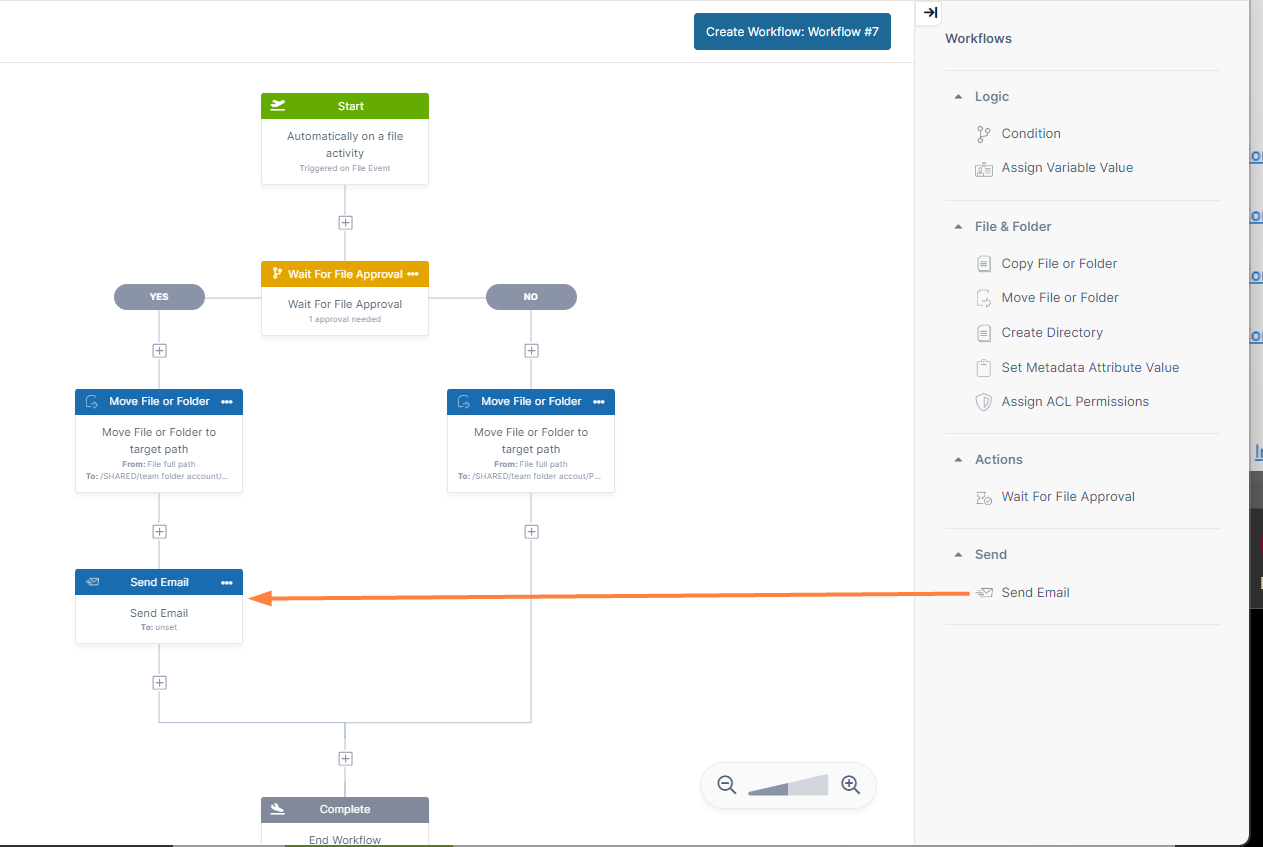Screen dimensions: 1263x847
Task: Add a step below the Start node
Action: 345,222
